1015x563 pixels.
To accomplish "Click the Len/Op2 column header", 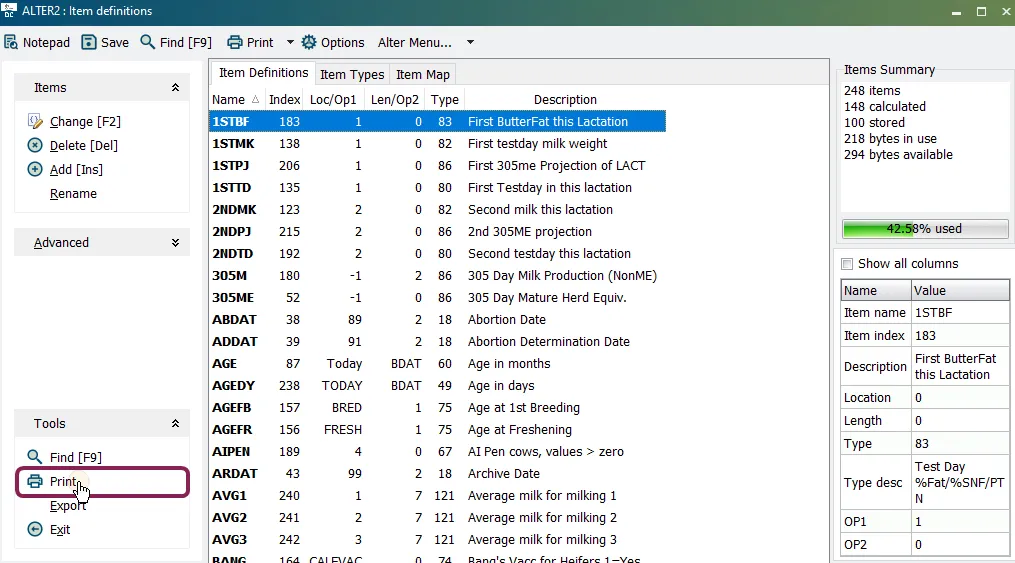I will click(x=395, y=100).
